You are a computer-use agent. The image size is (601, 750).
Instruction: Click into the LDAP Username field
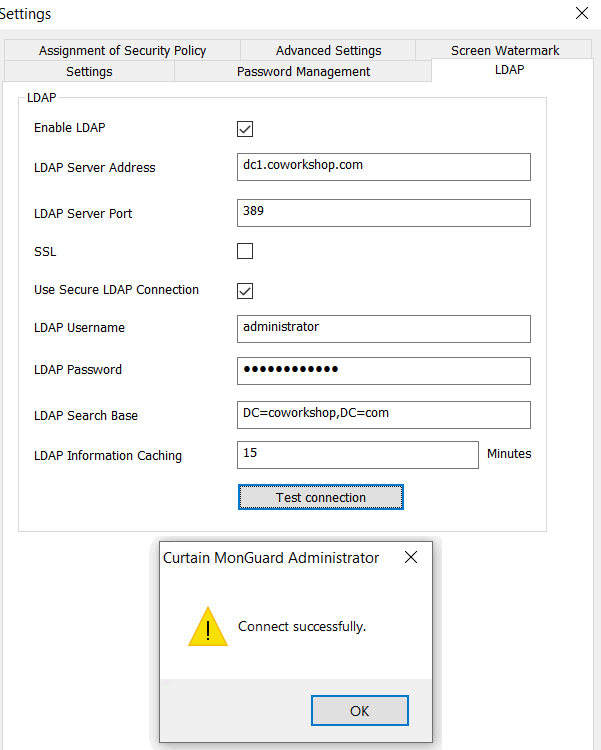pyautogui.click(x=384, y=328)
